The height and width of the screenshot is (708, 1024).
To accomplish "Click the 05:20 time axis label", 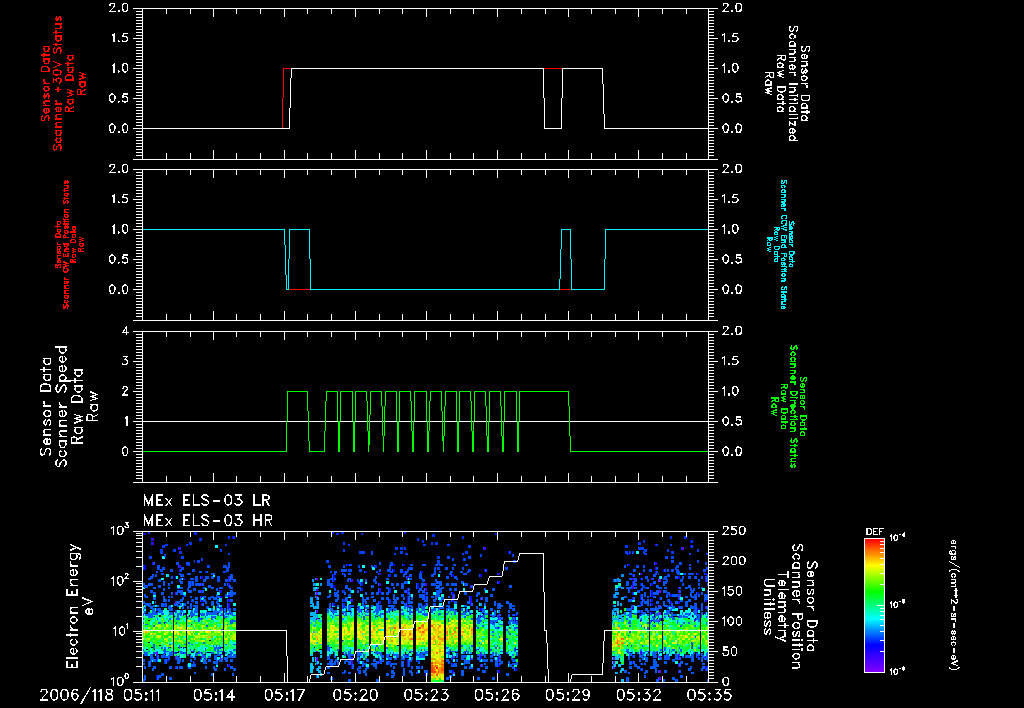I will tap(355, 695).
